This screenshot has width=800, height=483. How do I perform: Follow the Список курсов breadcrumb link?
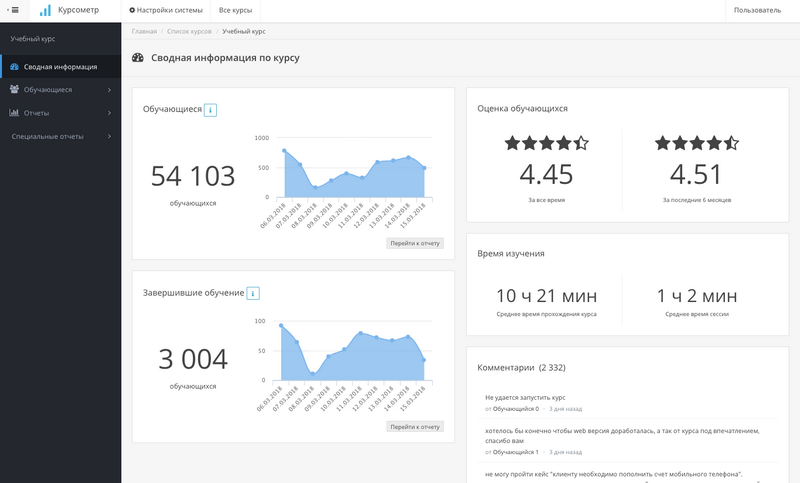(x=189, y=31)
